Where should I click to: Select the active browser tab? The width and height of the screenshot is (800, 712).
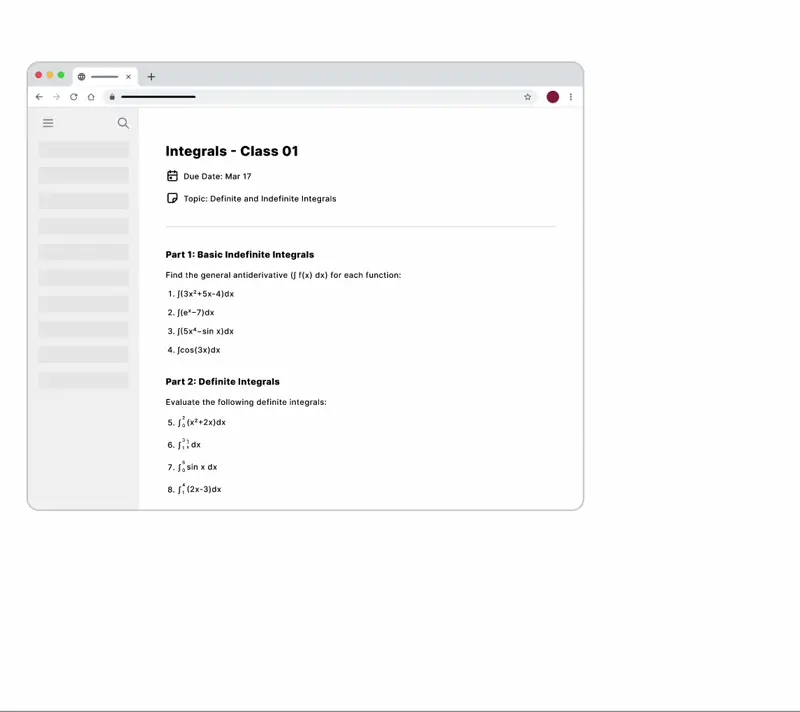[104, 77]
